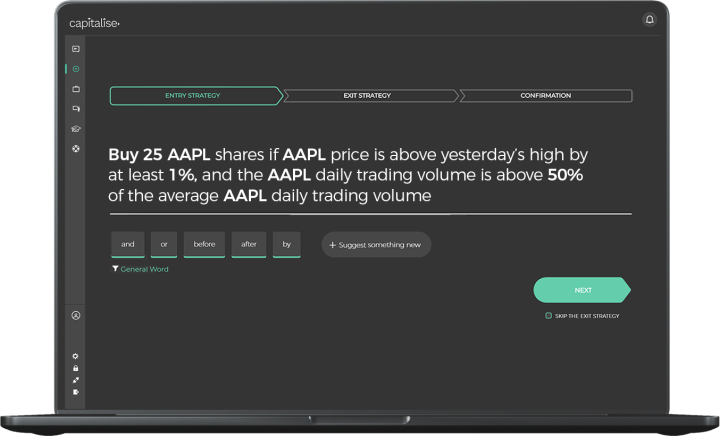The image size is (720, 436).
Task: Select the 'before' word chip
Action: point(204,245)
